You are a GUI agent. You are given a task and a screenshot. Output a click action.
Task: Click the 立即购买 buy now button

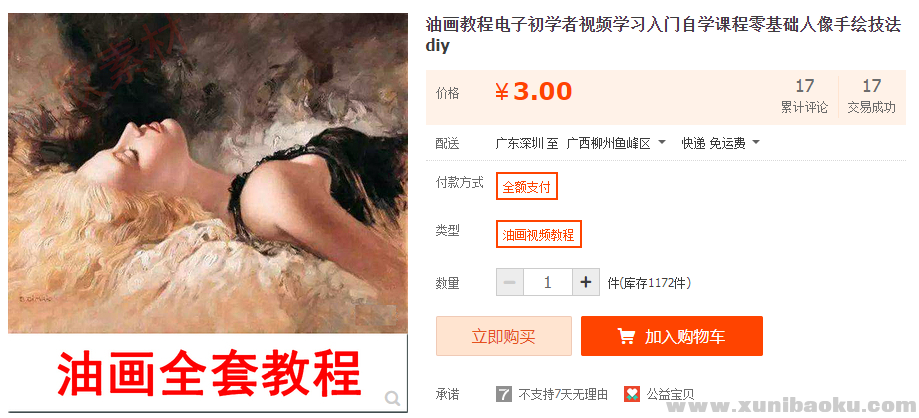tap(503, 336)
